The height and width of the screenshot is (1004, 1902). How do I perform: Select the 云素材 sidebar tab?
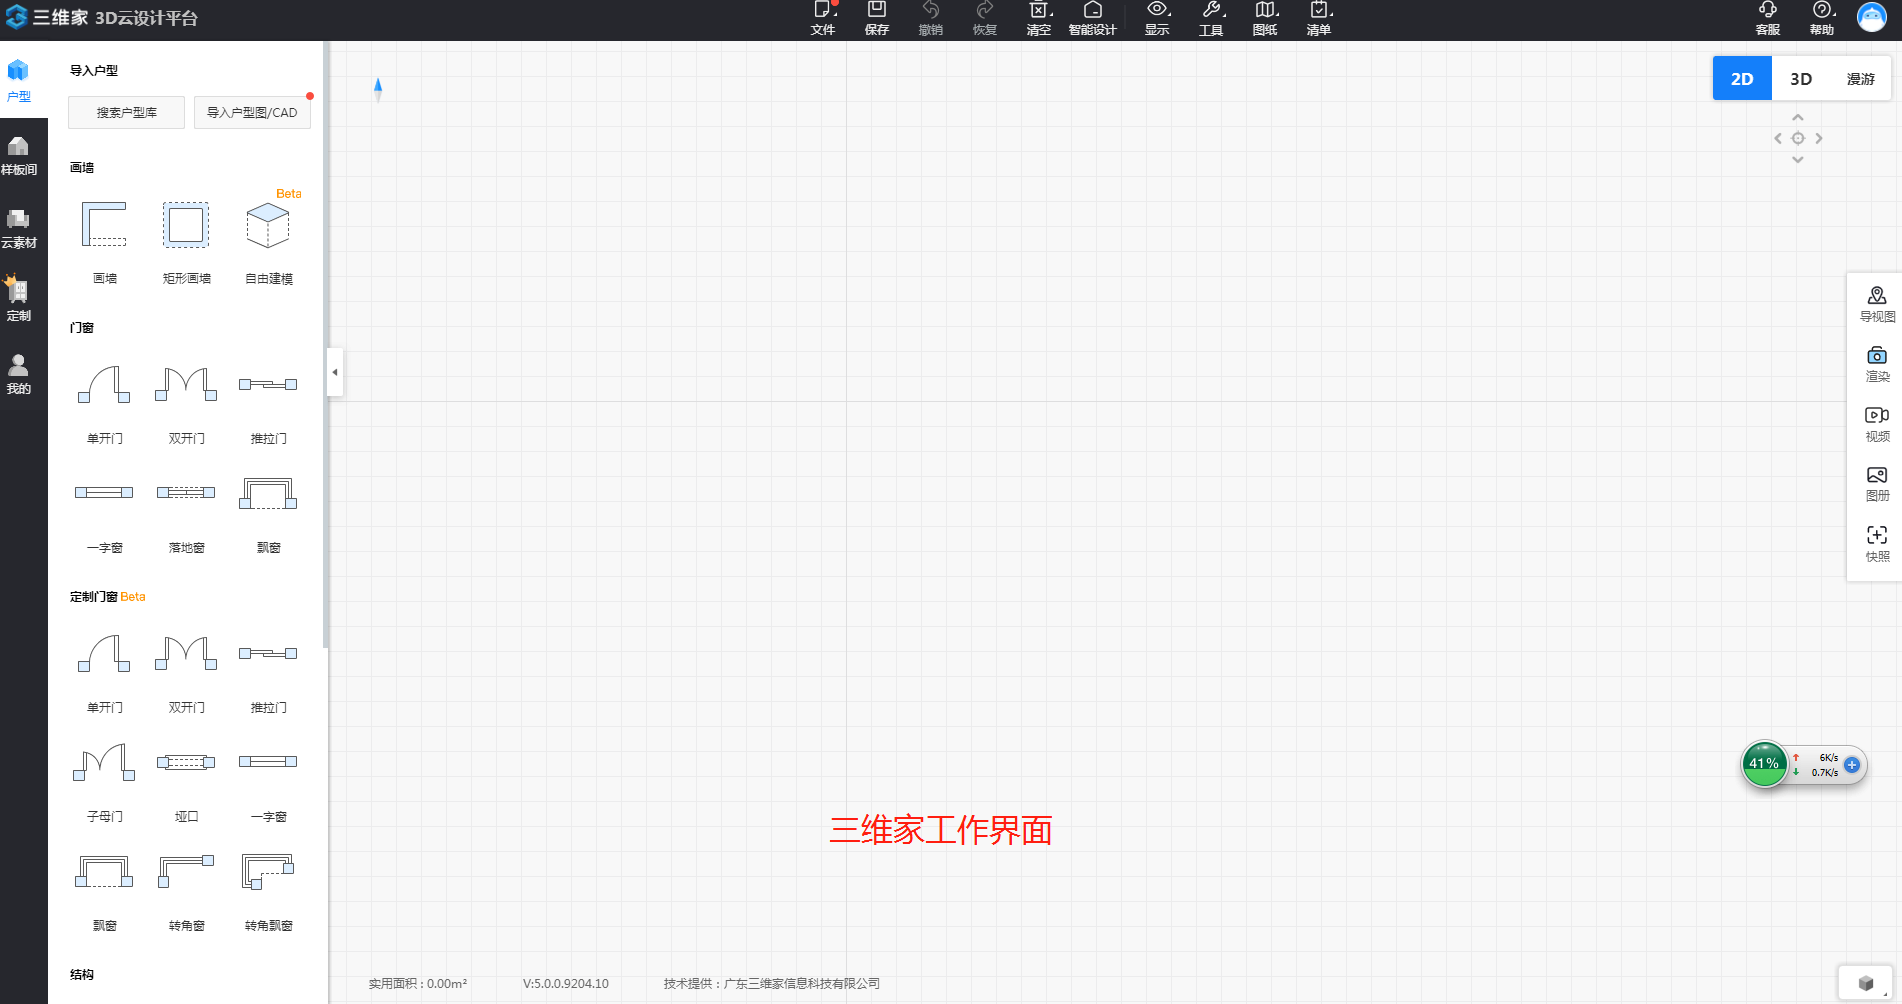(x=19, y=228)
